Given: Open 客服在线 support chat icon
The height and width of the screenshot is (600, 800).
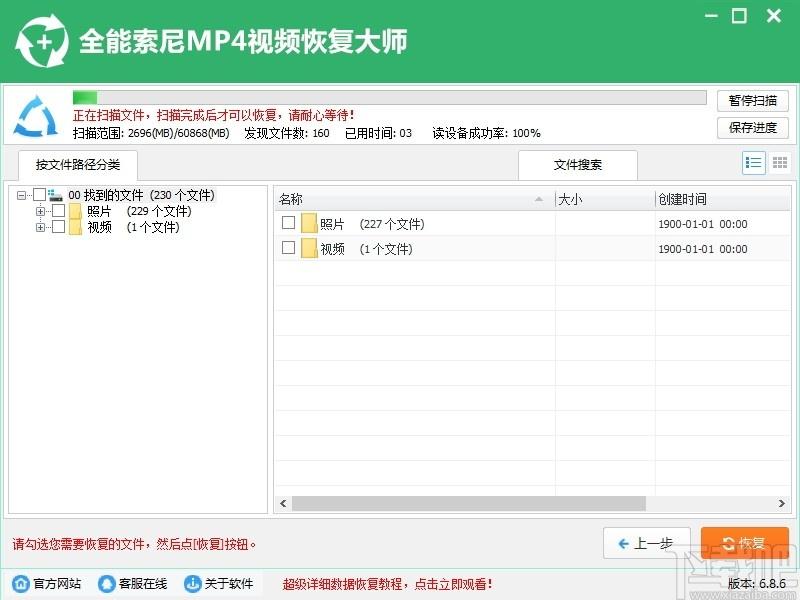Looking at the screenshot, I should click(x=106, y=584).
